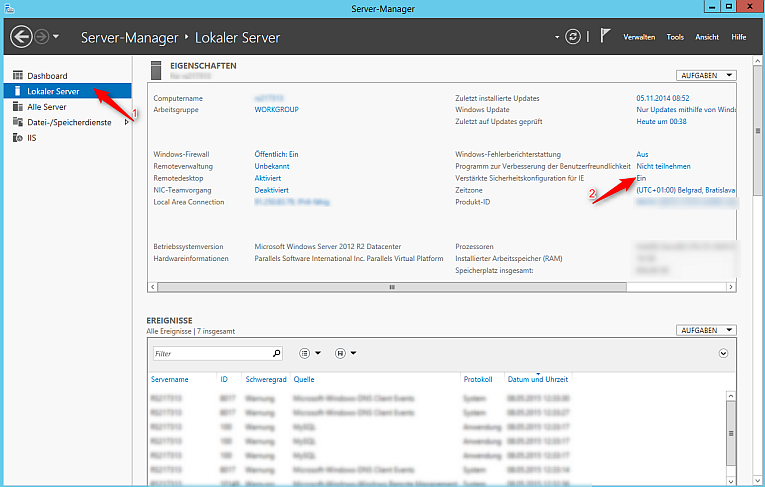Sort events by Servername column
765x487 pixels.
[x=170, y=379]
